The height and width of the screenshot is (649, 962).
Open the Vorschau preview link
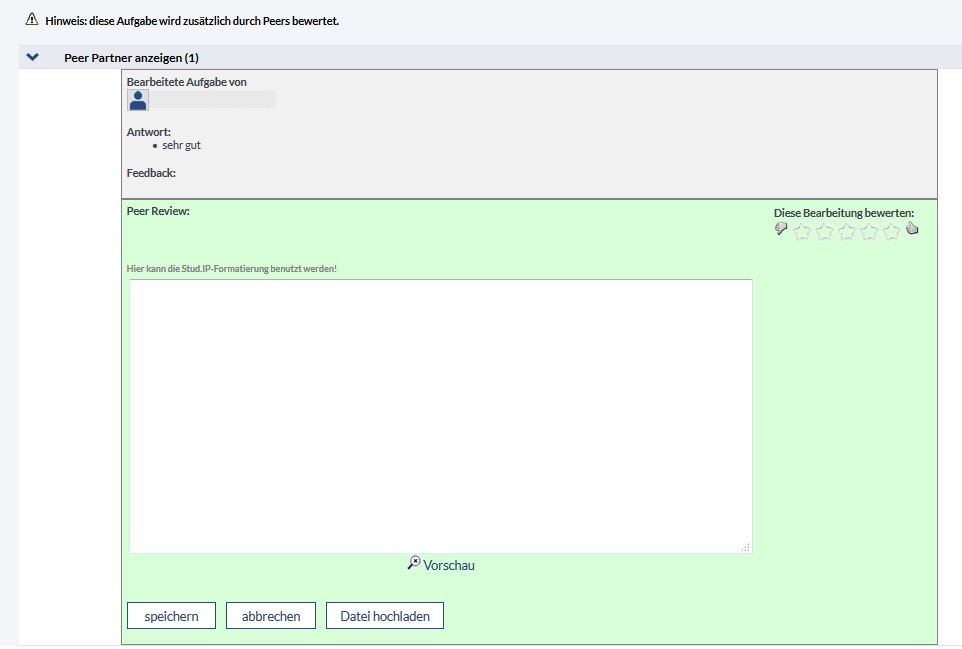[x=449, y=566]
